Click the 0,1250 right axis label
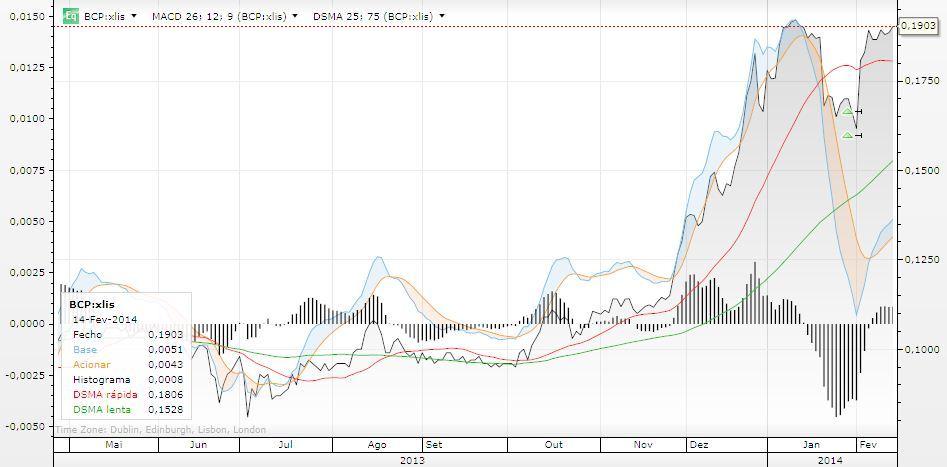Viewport: 947px width, 467px height. [922, 259]
